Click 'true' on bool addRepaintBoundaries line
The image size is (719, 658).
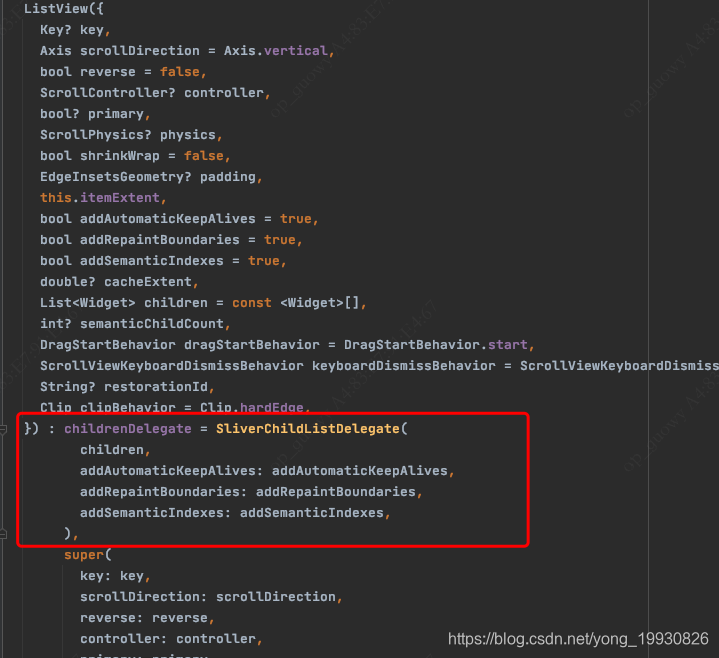click(x=280, y=240)
